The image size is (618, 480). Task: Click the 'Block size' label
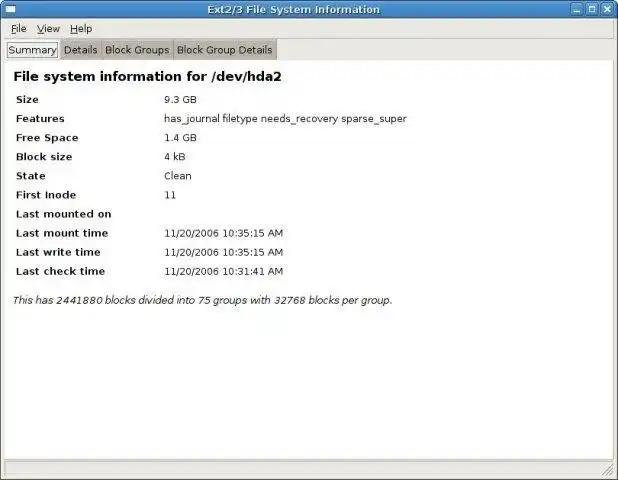[x=44, y=157]
